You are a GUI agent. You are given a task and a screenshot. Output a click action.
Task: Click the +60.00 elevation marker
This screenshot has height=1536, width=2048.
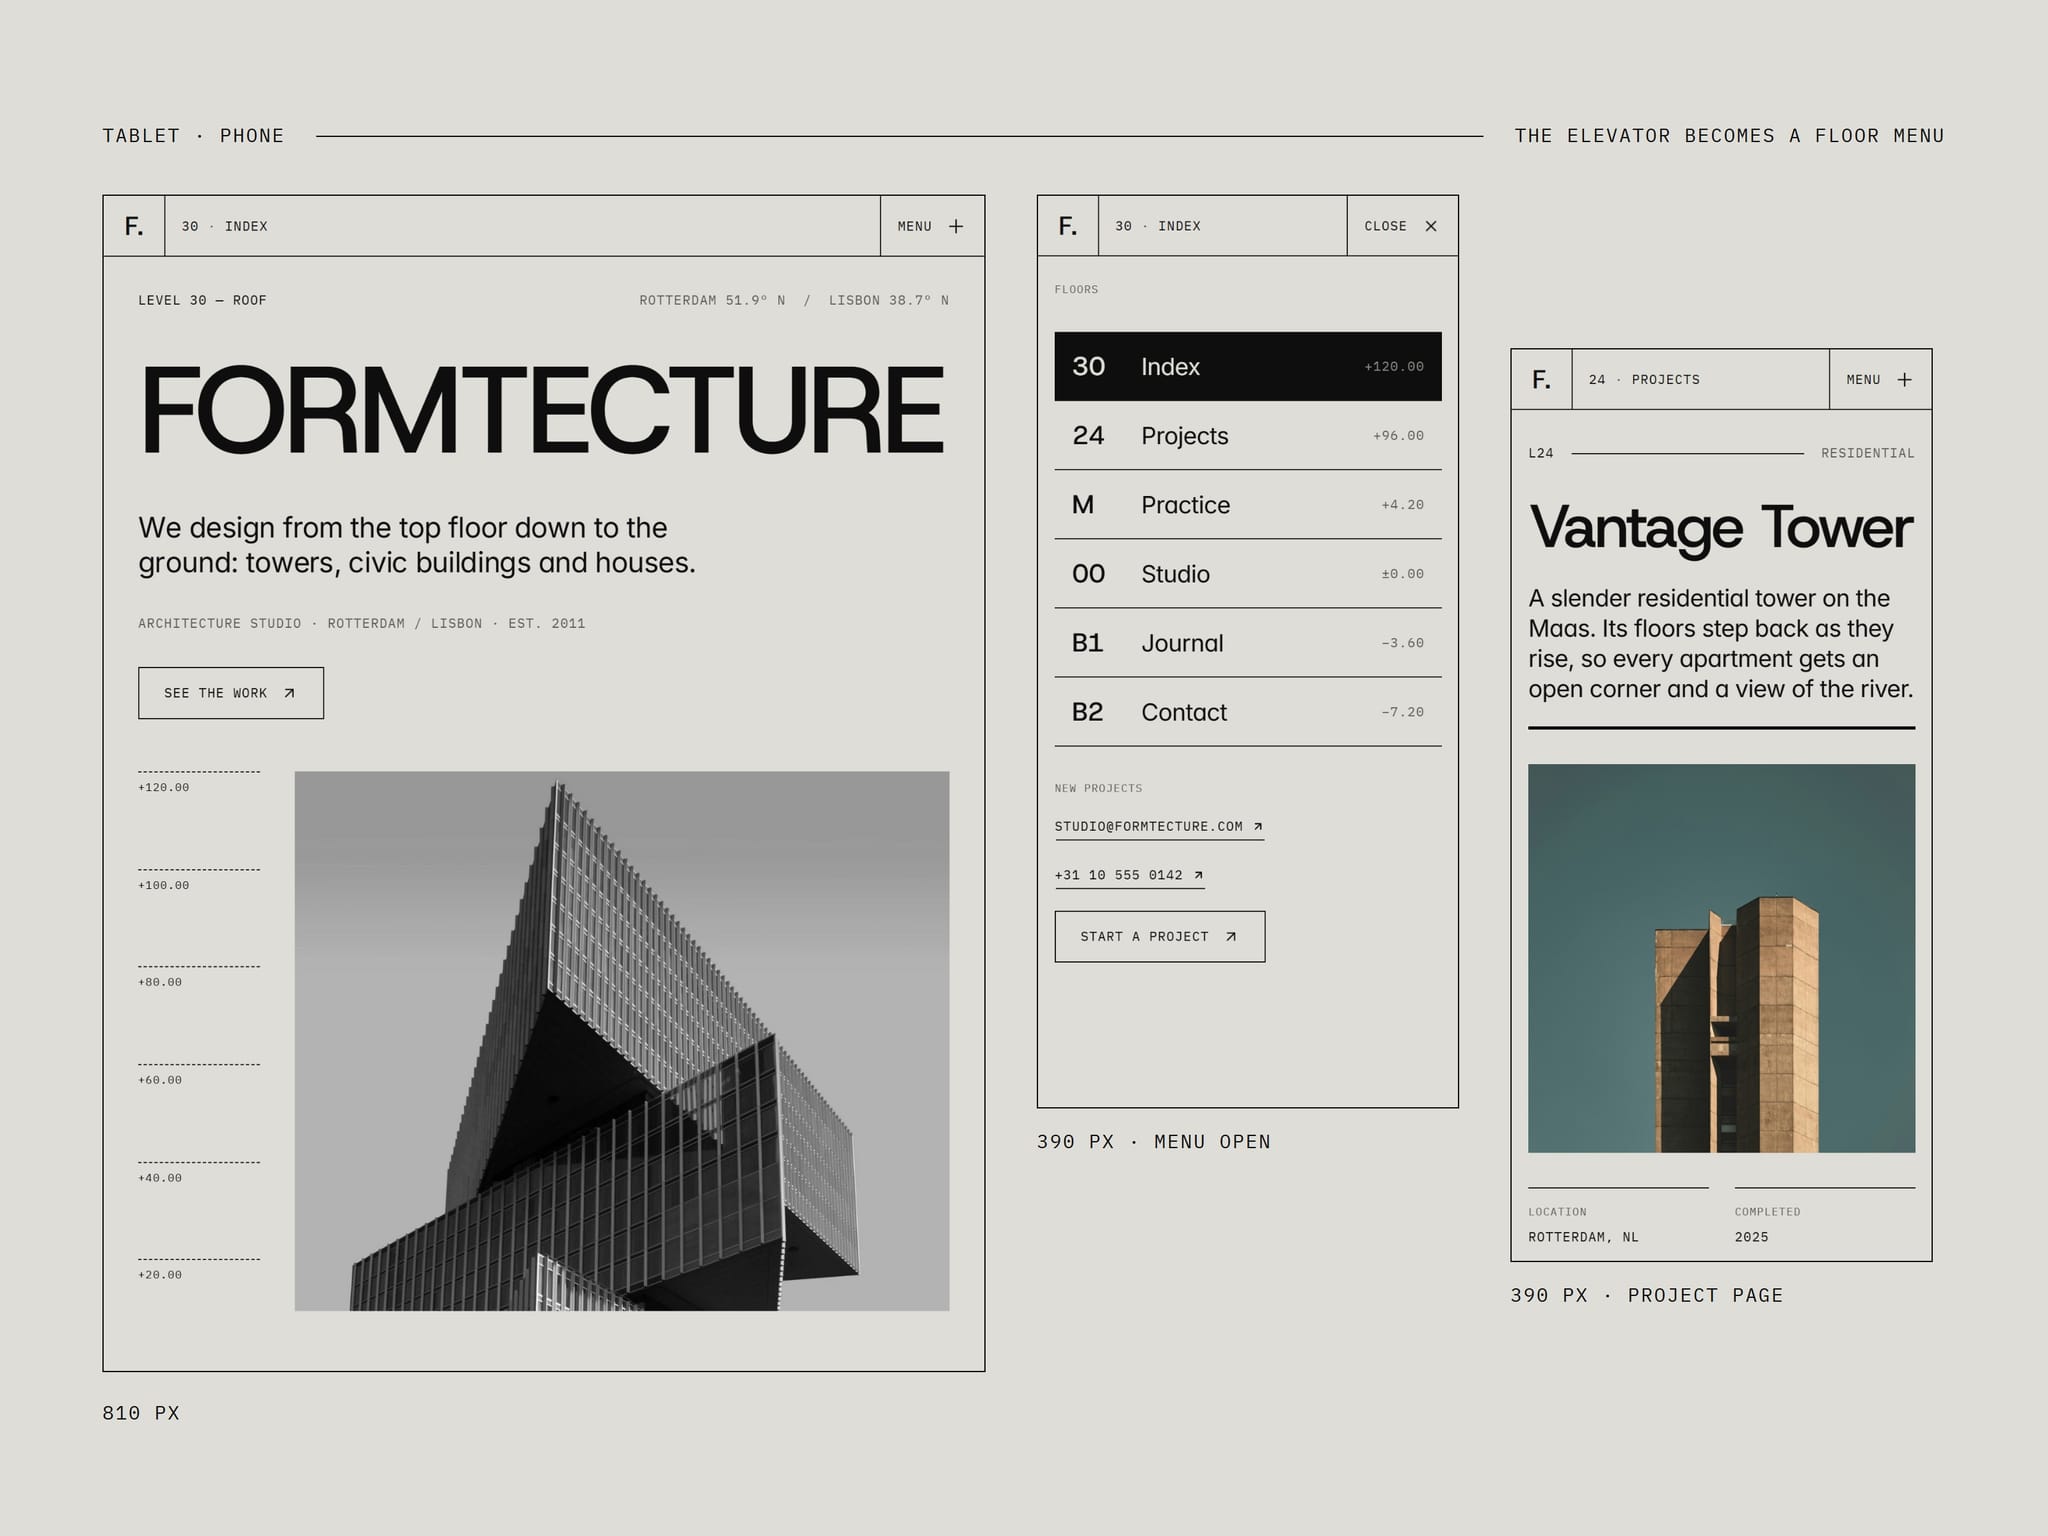click(x=160, y=1081)
